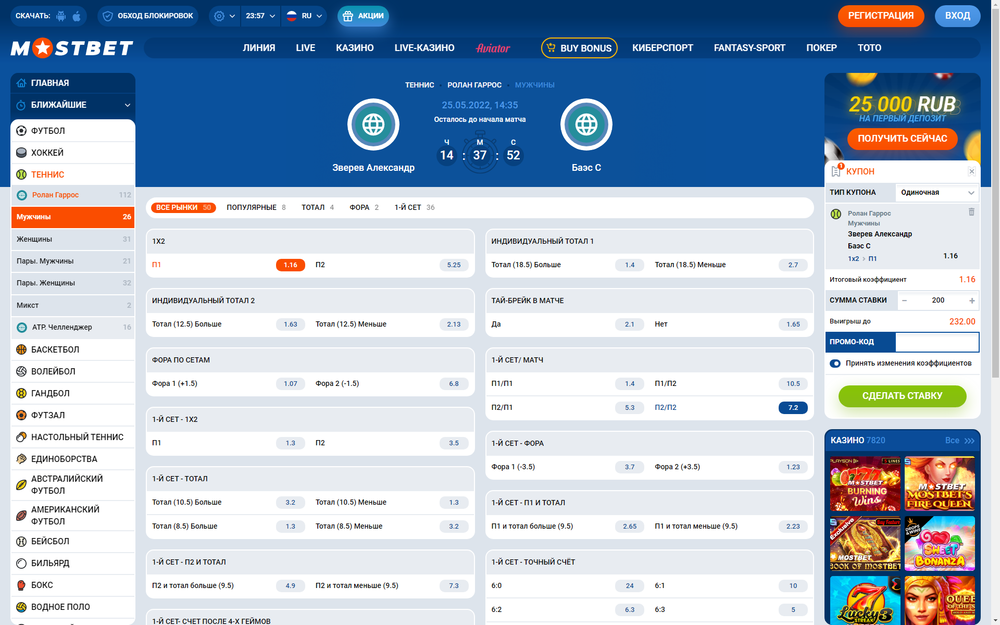
Task: Open the 23:57 time zone dropdown
Action: [x=261, y=16]
